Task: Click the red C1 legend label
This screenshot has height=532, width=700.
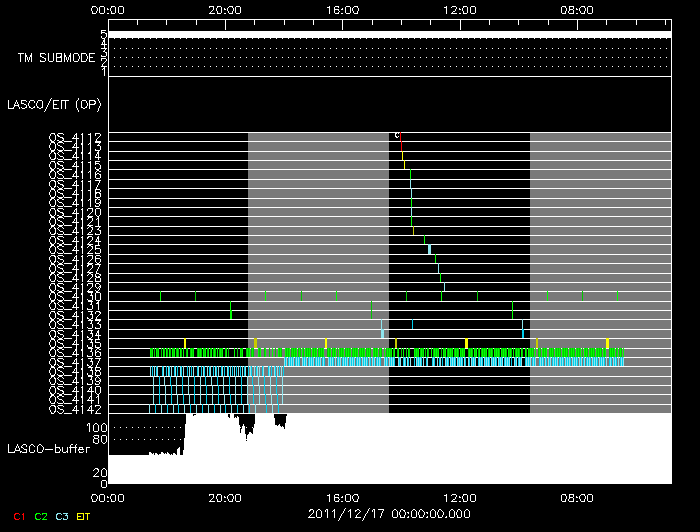Action: coord(19,516)
